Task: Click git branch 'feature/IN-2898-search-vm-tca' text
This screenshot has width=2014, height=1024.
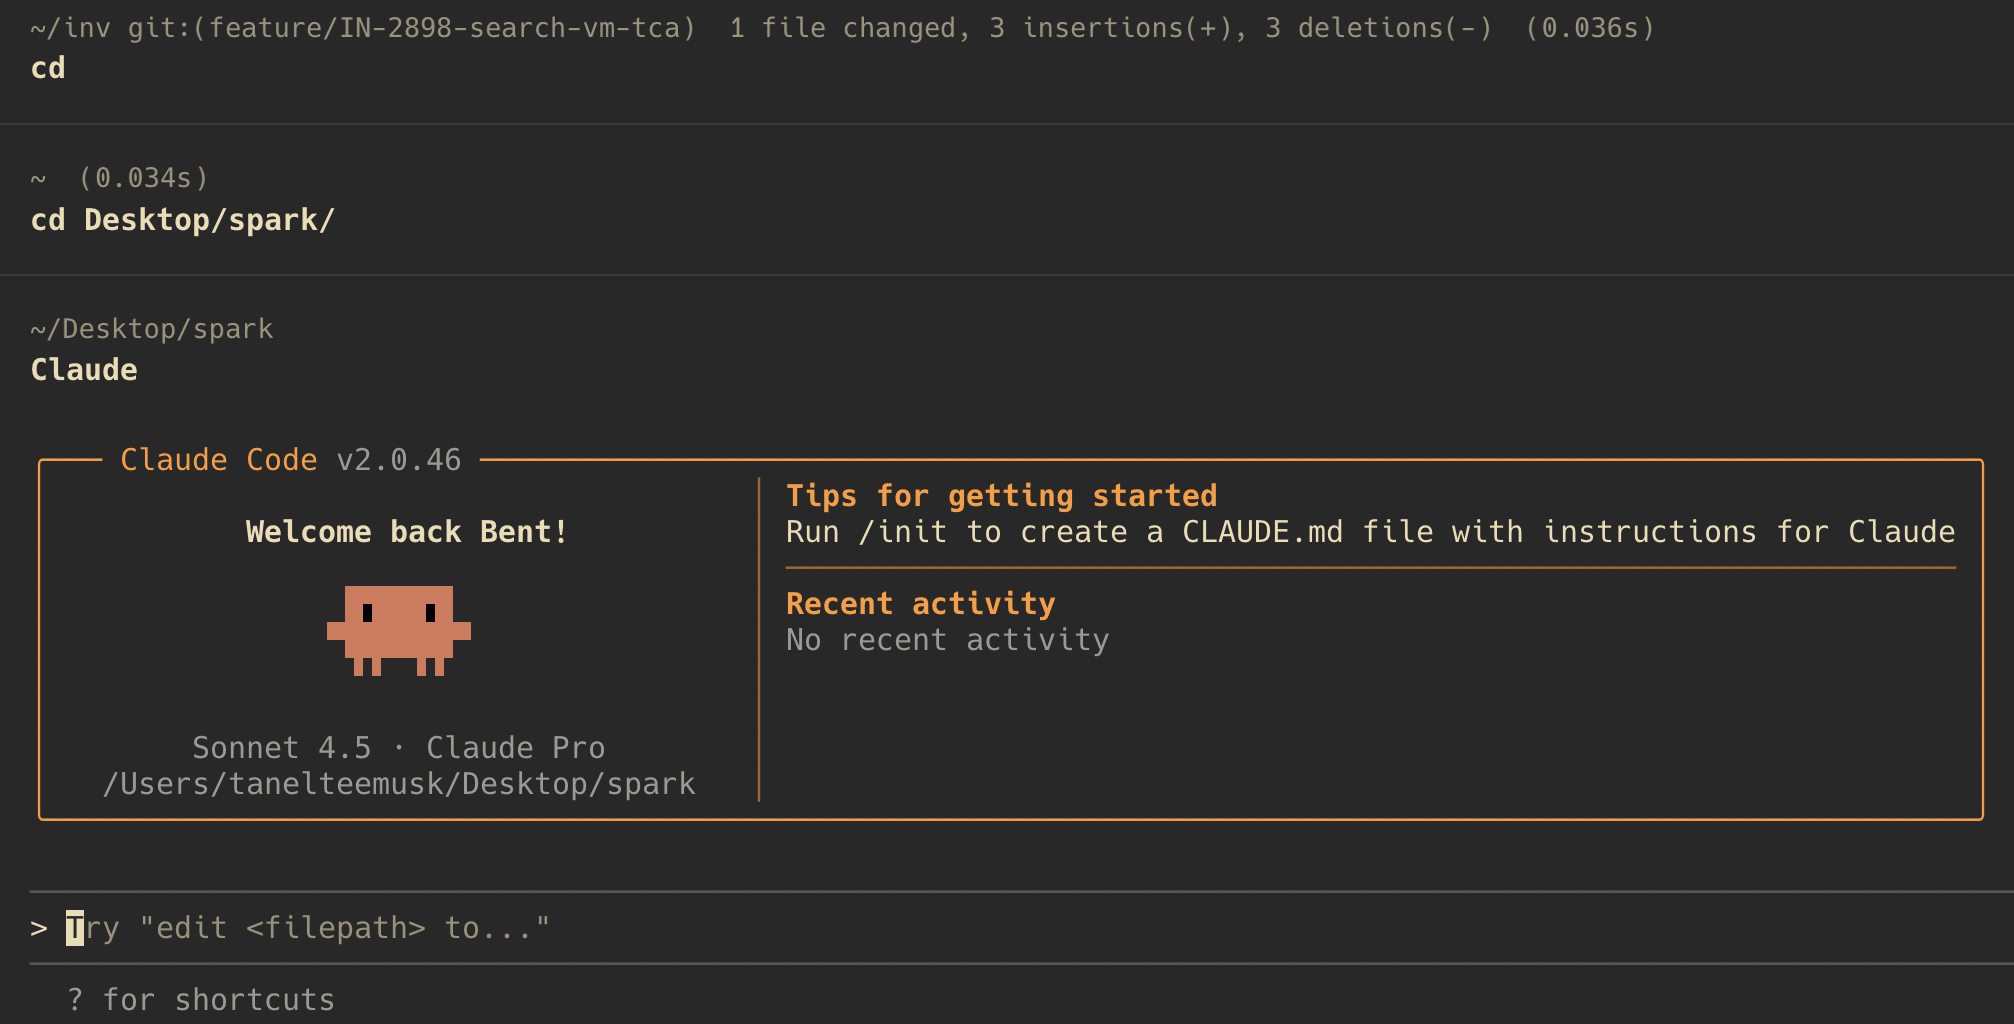Action: (x=444, y=28)
